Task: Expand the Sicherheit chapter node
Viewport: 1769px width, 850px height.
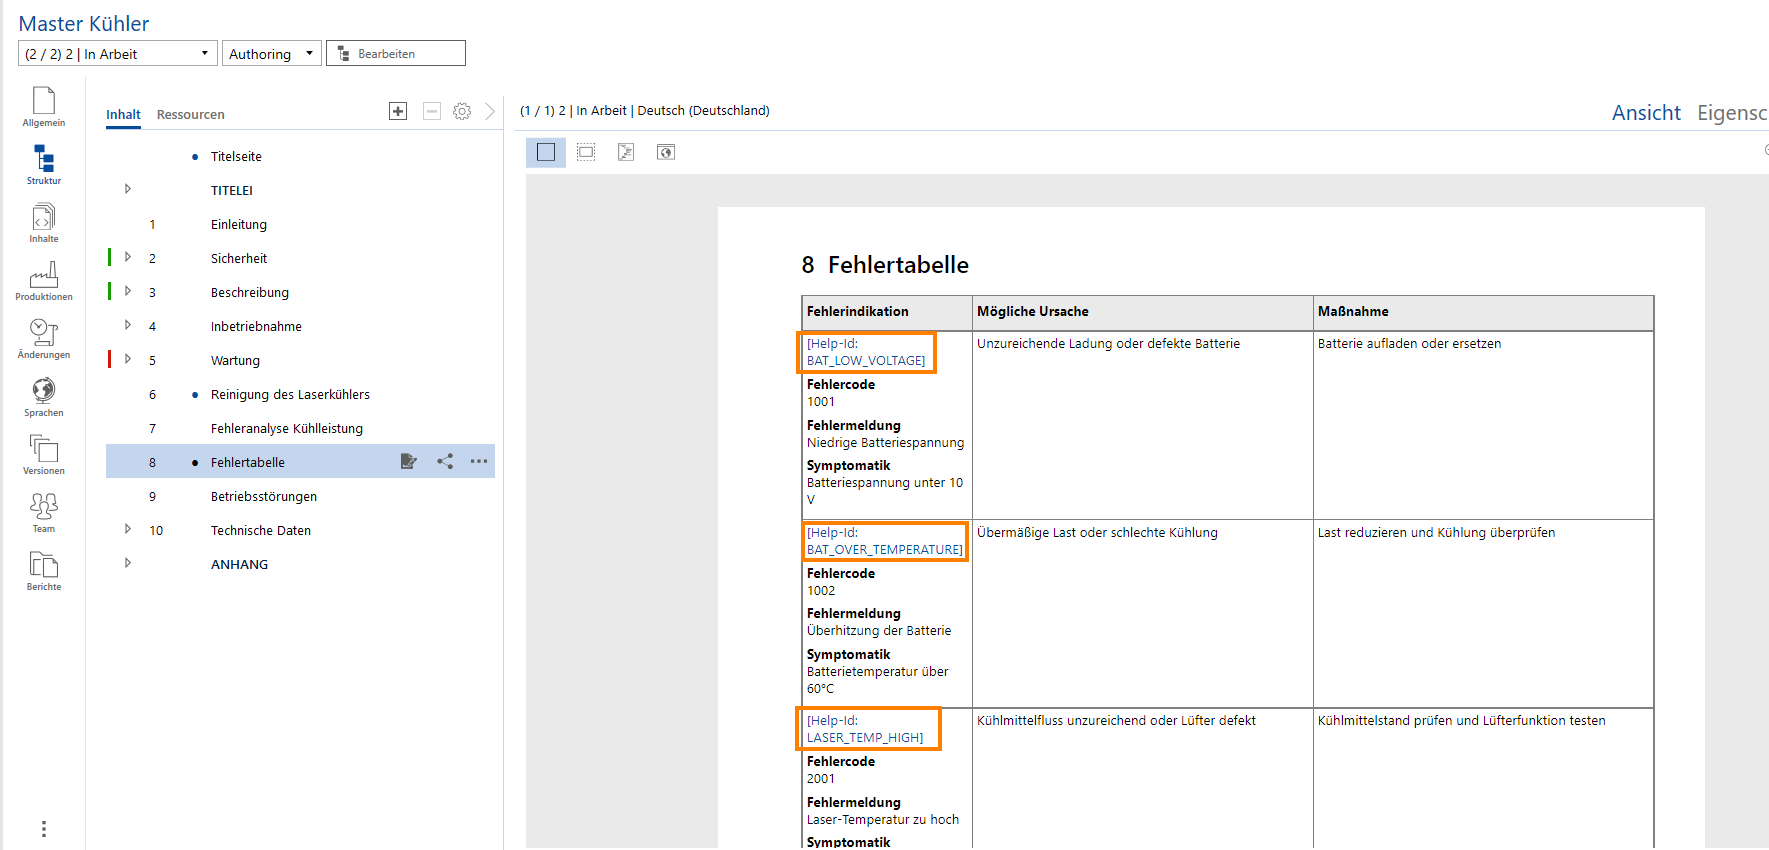Action: pos(128,257)
